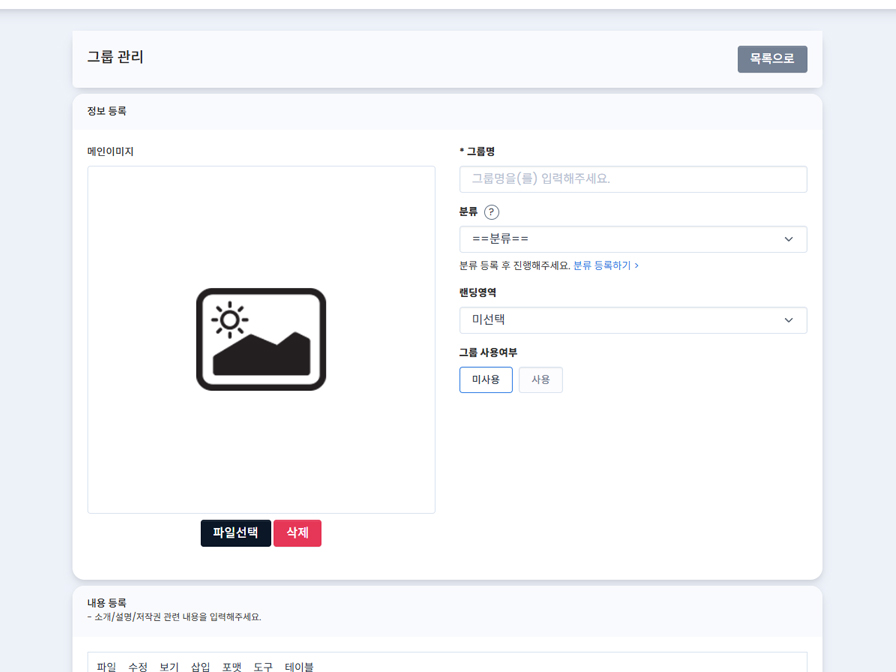This screenshot has width=896, height=672.
Task: Click the 목록으로 button
Action: click(772, 59)
